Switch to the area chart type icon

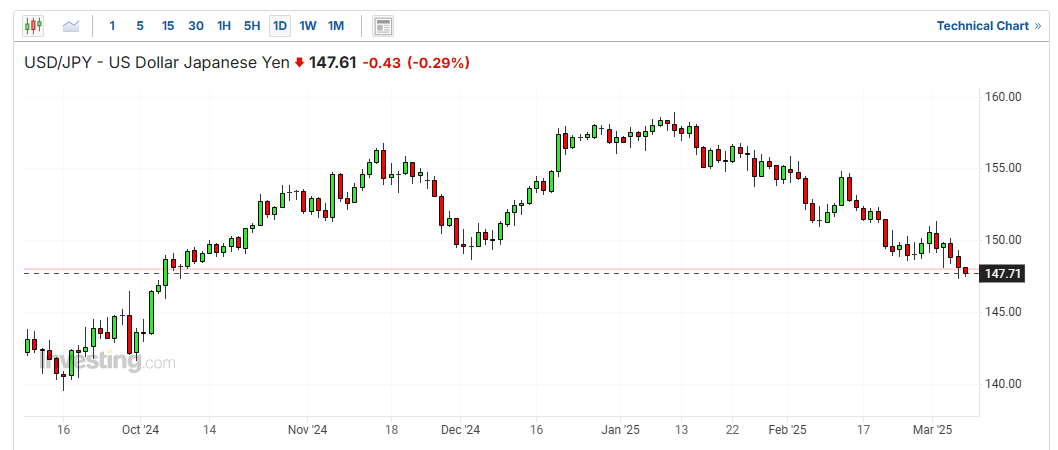click(71, 26)
